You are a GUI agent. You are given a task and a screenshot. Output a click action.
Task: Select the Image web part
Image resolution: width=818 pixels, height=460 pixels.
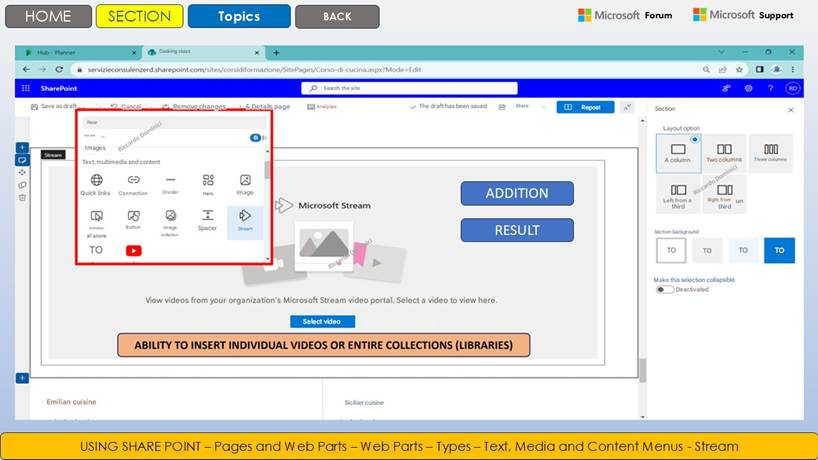[x=245, y=185]
